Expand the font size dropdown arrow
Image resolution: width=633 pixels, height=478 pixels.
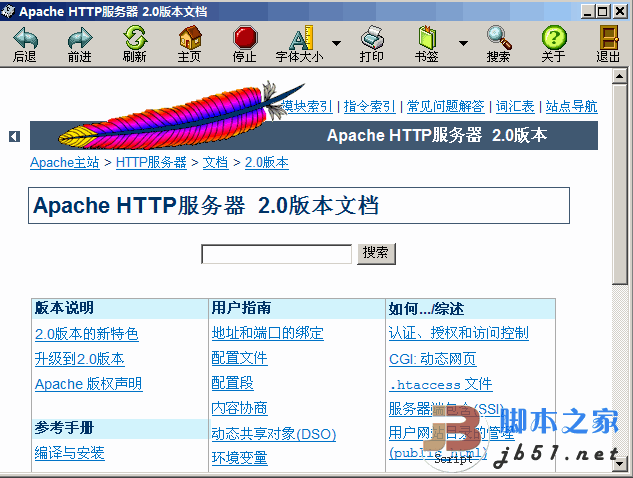[x=336, y=43]
